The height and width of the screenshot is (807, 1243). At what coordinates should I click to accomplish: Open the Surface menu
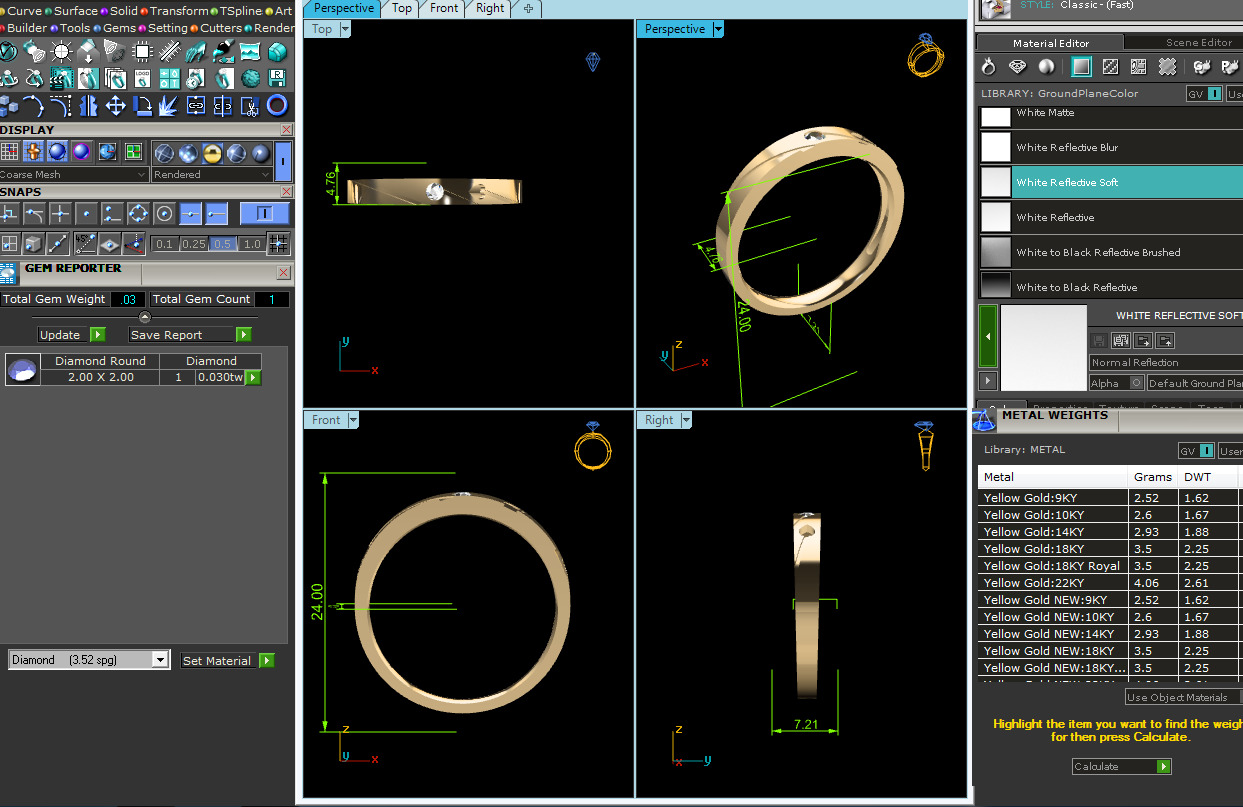(76, 11)
